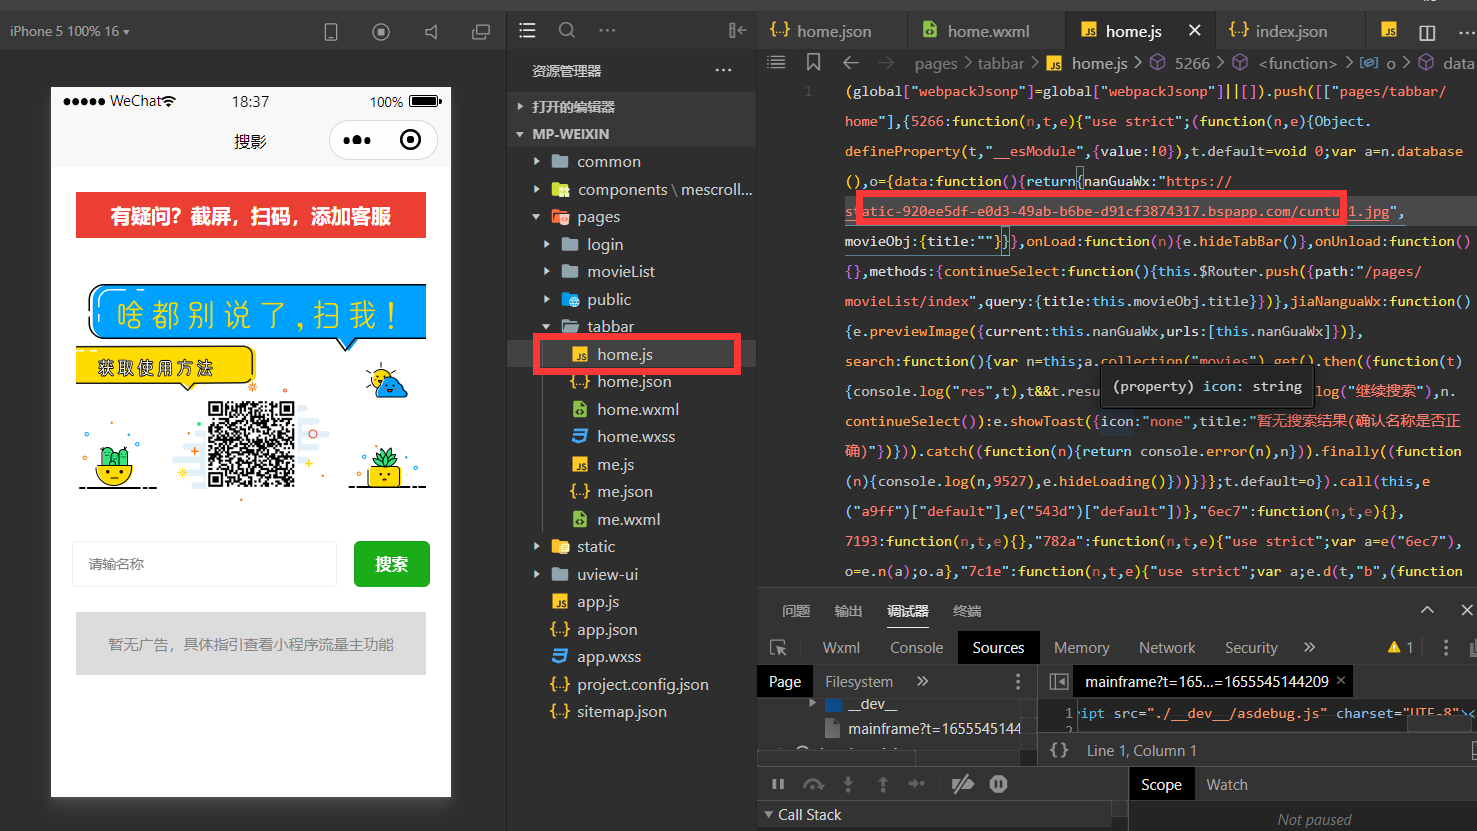
Task: Open the search panel magnifier icon
Action: [567, 31]
